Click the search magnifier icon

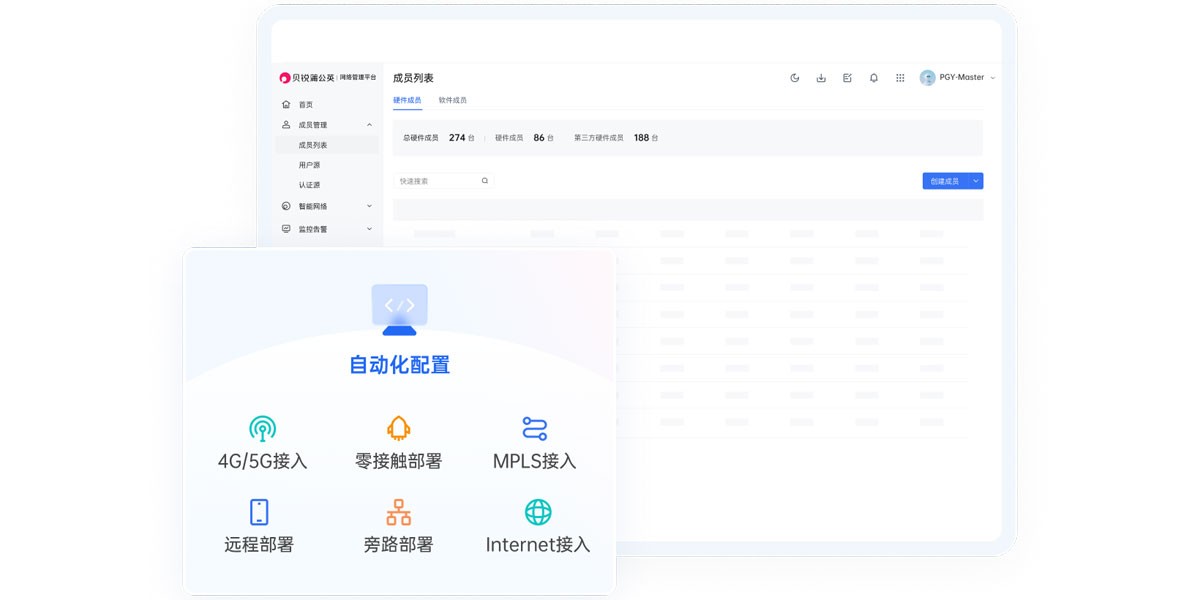tap(485, 181)
